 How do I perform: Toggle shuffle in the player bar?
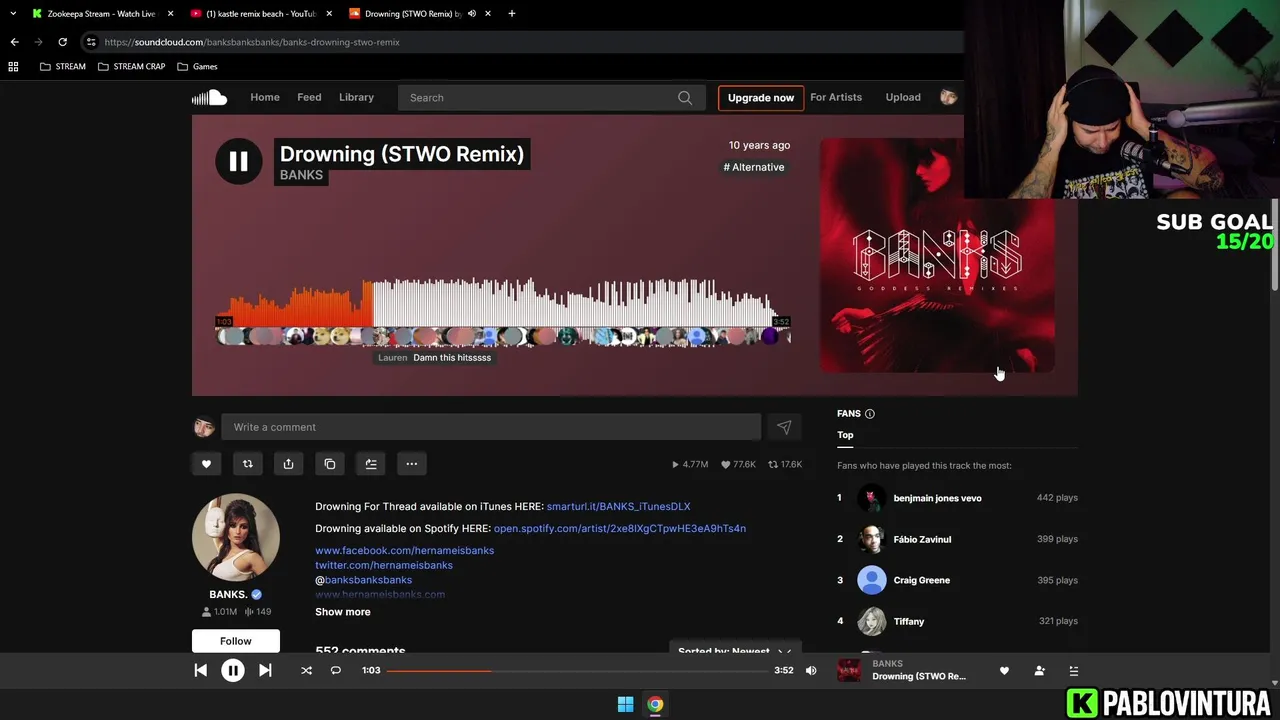(306, 670)
